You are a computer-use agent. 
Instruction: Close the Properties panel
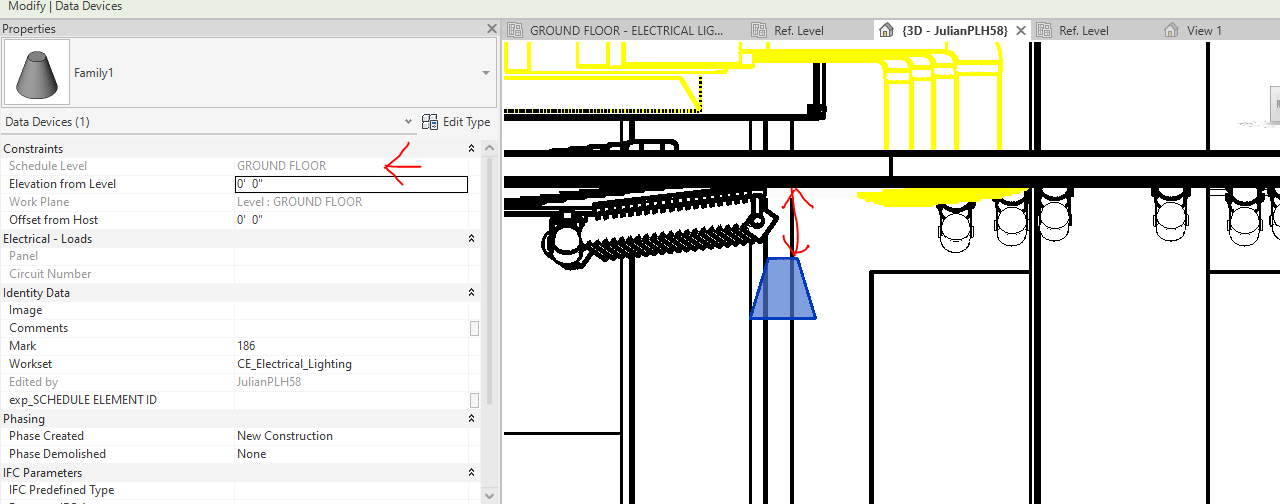tap(491, 29)
